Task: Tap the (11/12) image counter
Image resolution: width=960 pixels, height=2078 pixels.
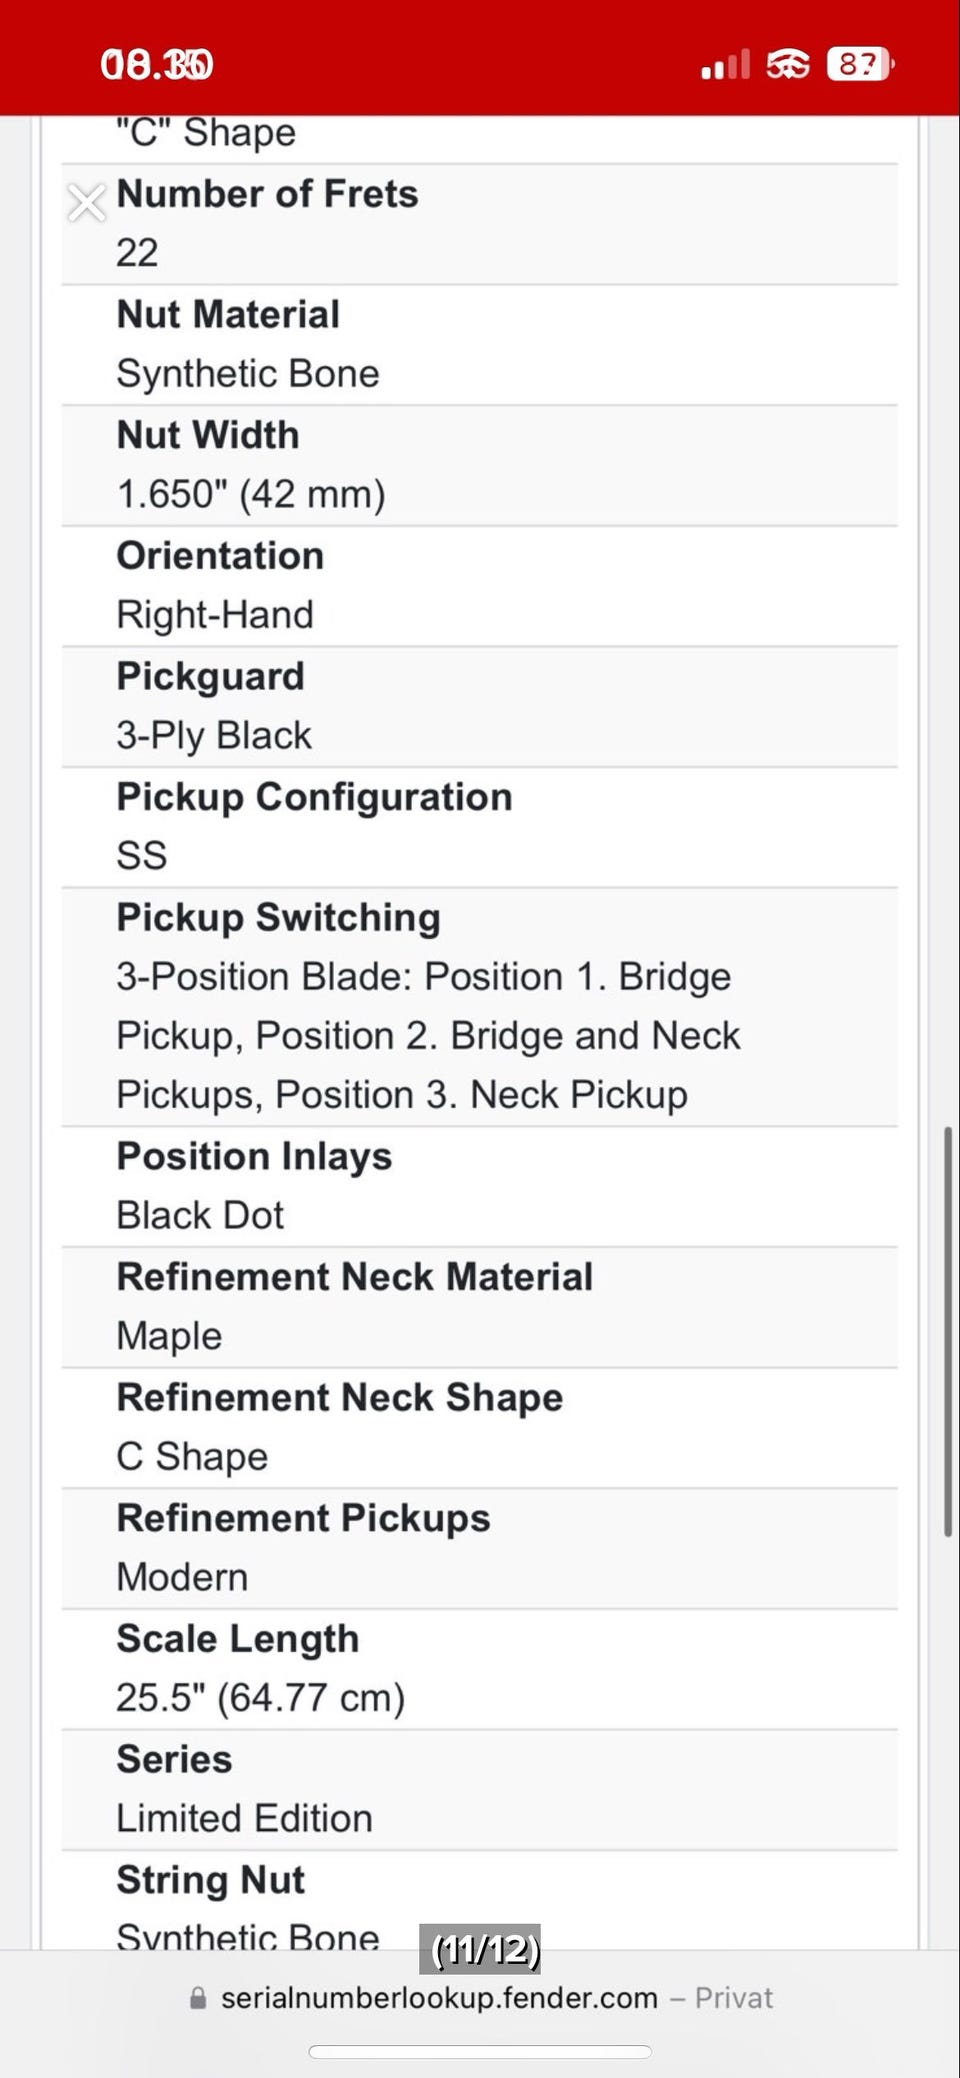Action: coord(485,1949)
